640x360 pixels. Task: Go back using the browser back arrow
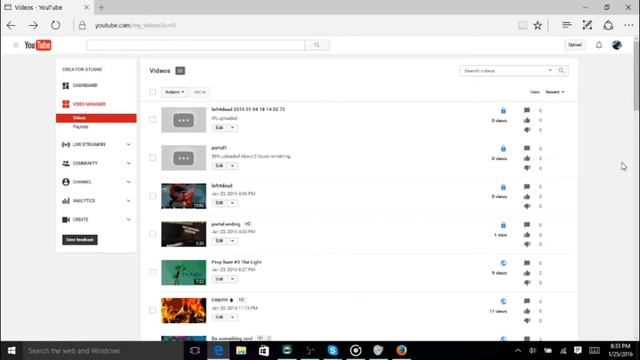pyautogui.click(x=11, y=25)
